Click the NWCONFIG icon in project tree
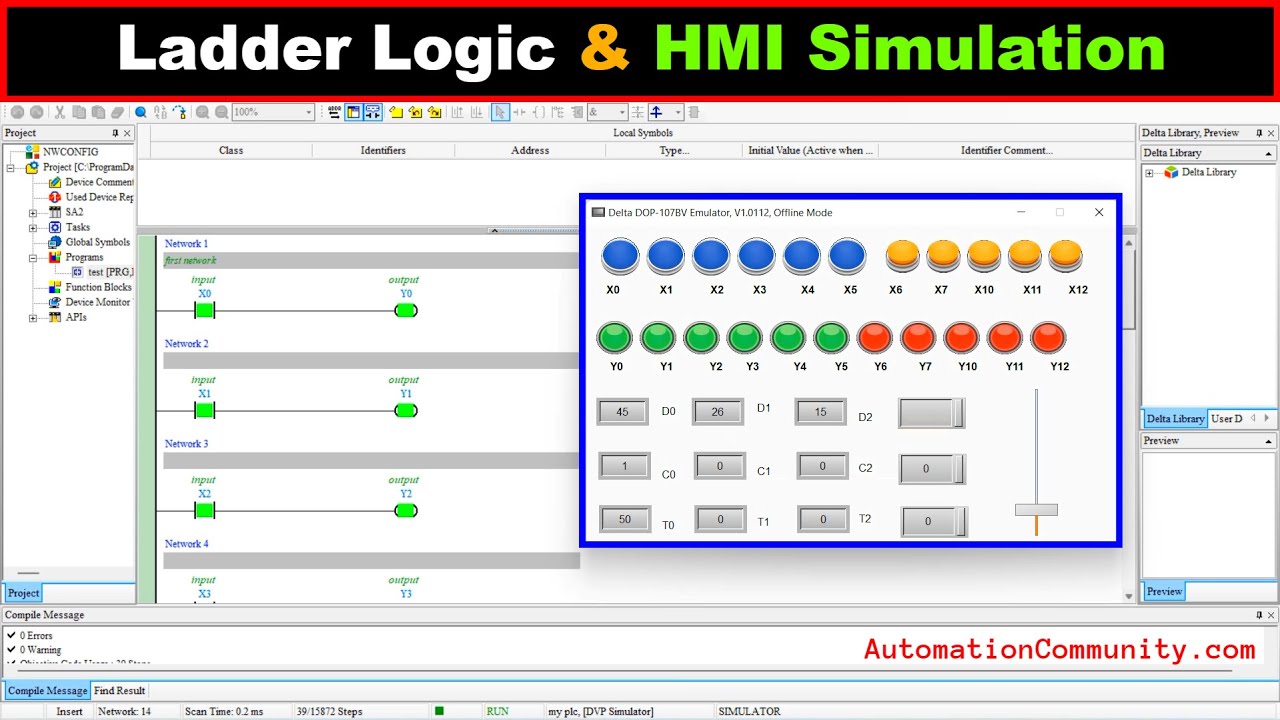 click(x=32, y=152)
